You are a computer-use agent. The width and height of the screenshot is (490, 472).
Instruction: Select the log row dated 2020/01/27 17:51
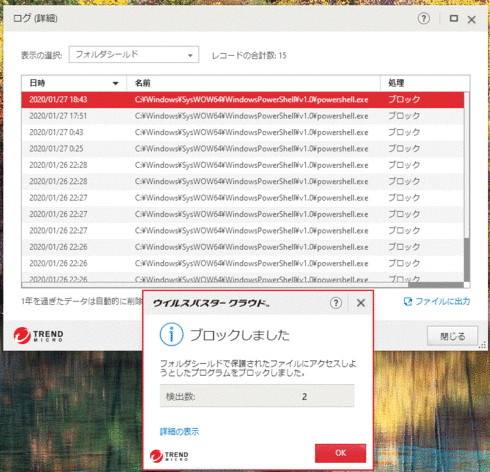pyautogui.click(x=243, y=116)
